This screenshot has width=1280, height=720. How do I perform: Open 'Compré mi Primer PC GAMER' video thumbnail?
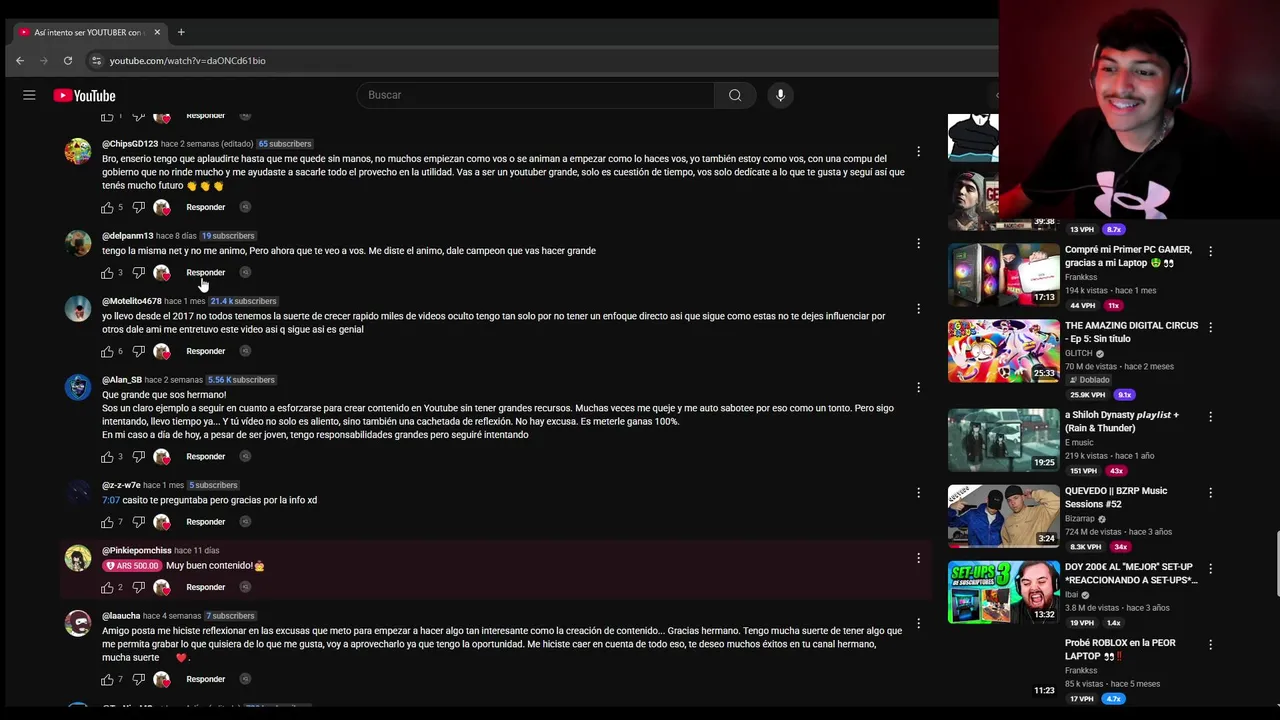(x=1003, y=274)
